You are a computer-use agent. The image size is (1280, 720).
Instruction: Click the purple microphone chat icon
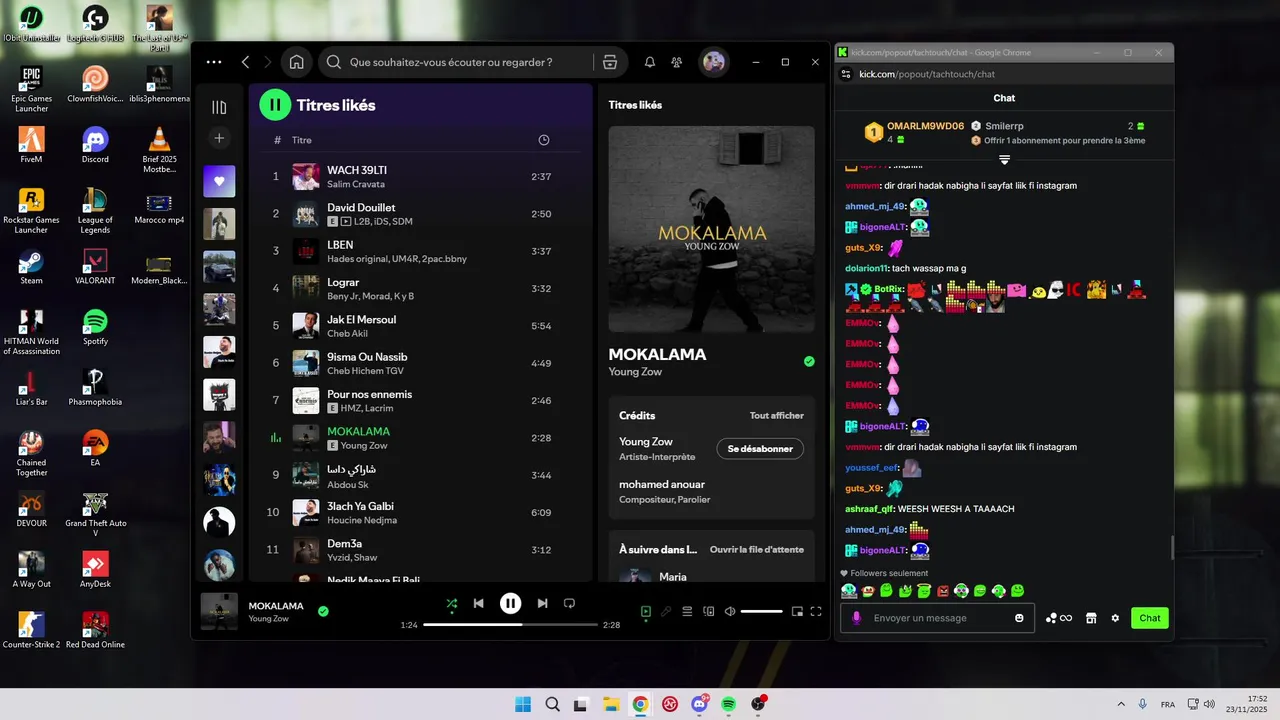pos(856,618)
